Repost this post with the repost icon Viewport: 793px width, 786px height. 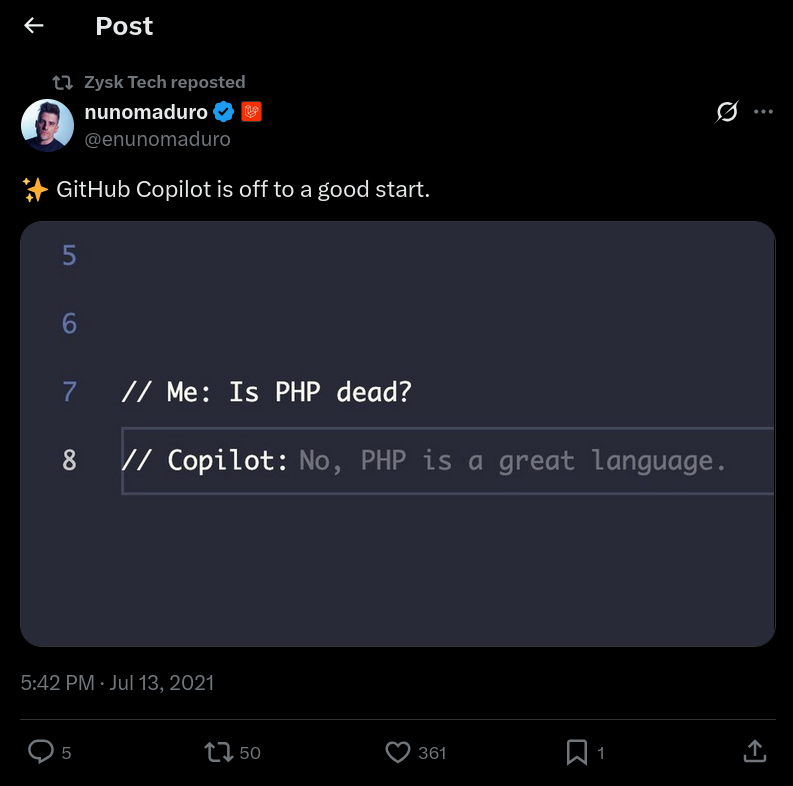tap(218, 752)
